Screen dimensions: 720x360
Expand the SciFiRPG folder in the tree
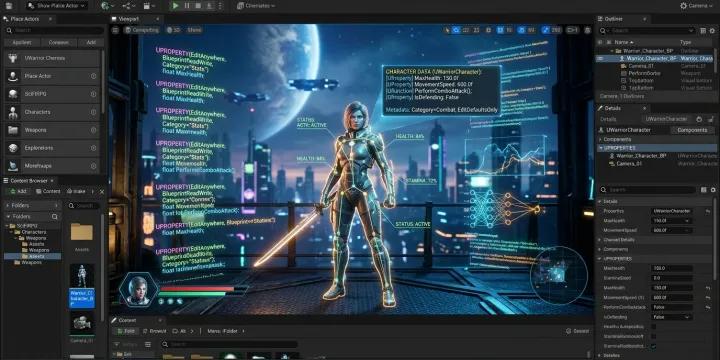6,226
